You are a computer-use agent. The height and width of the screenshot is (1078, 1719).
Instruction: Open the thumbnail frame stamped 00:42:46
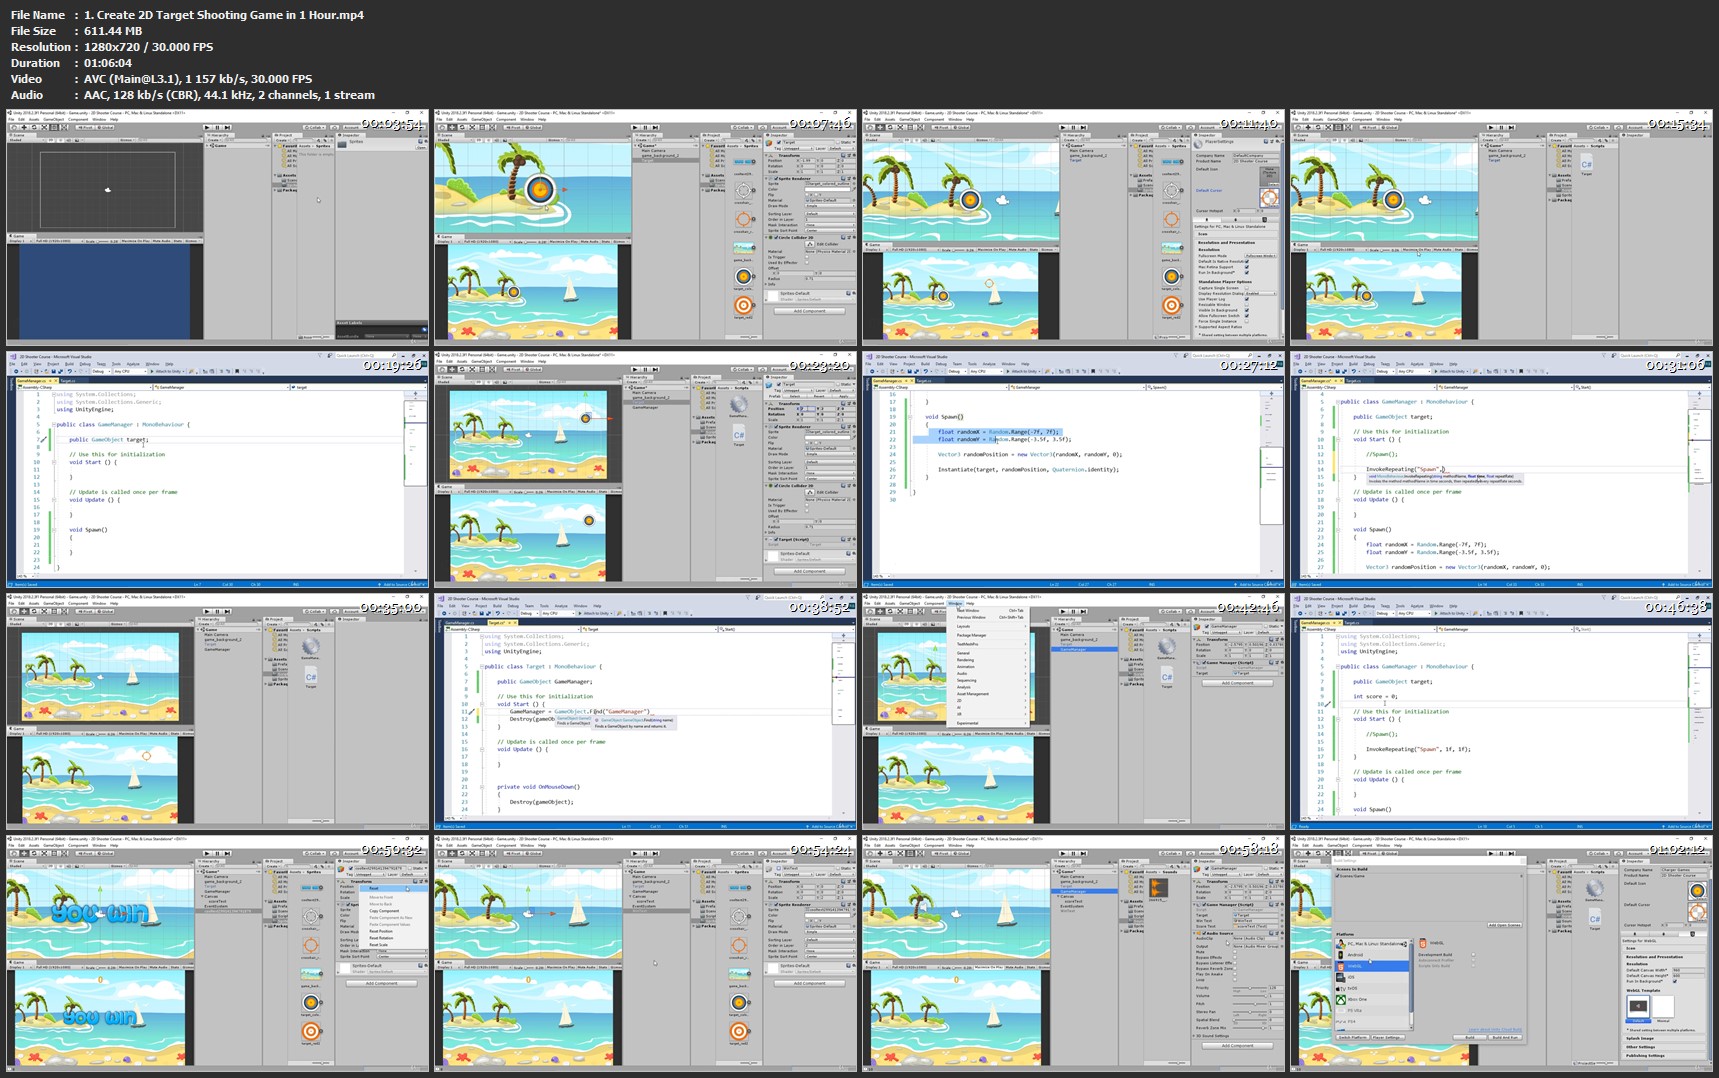(1074, 711)
